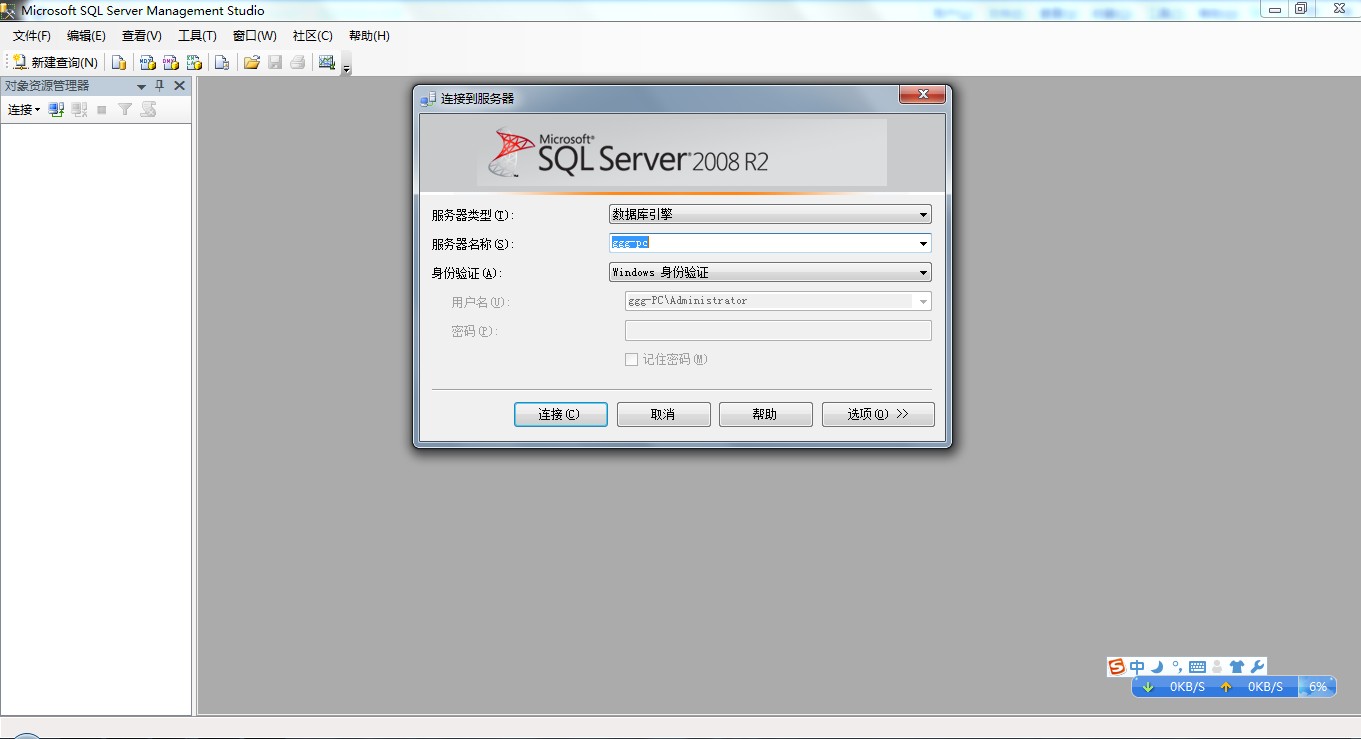
Task: Click the scroll-shaped icon in Object Explorer
Action: (148, 110)
